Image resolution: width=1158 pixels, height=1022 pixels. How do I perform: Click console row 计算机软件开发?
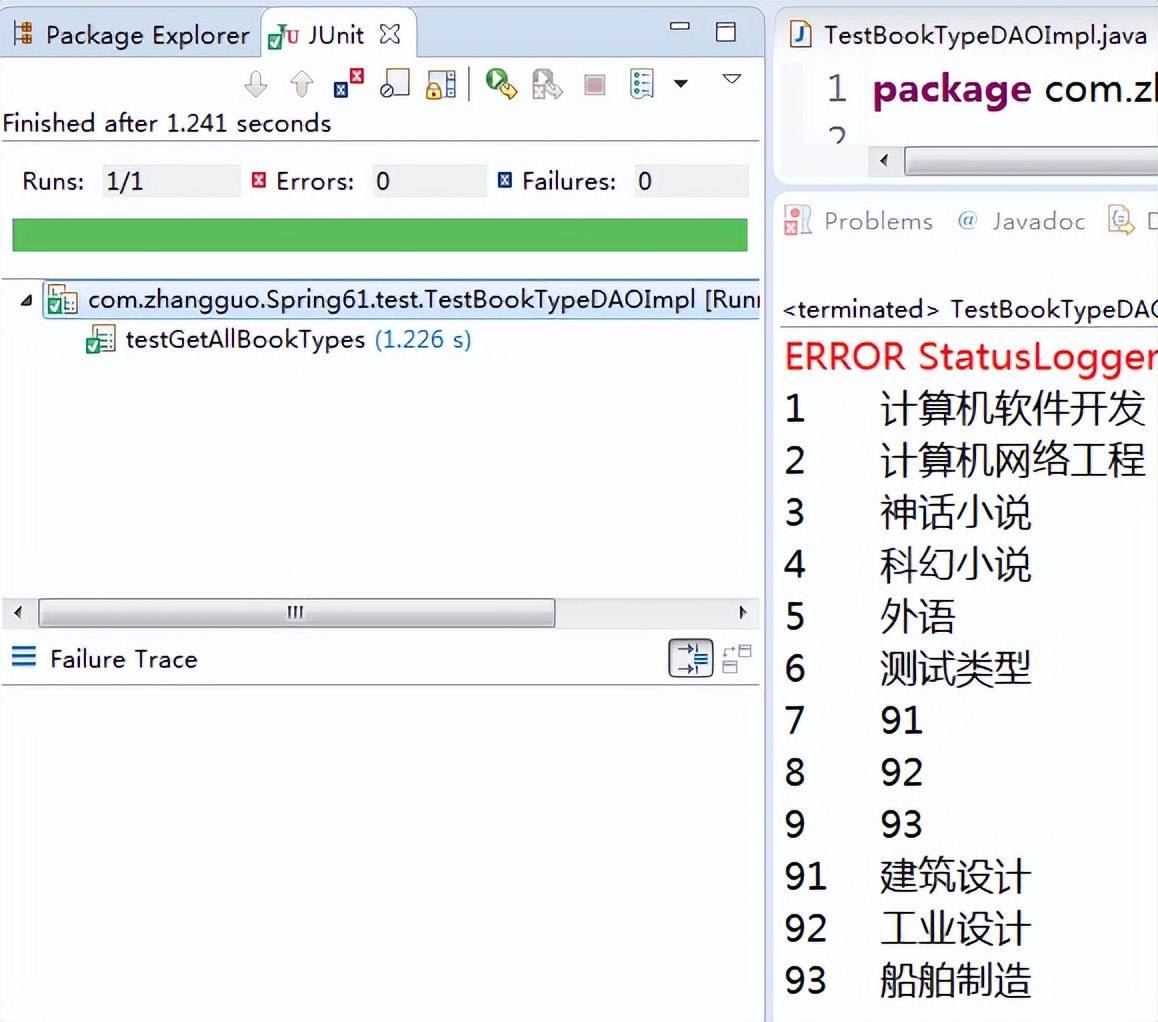coord(965,408)
